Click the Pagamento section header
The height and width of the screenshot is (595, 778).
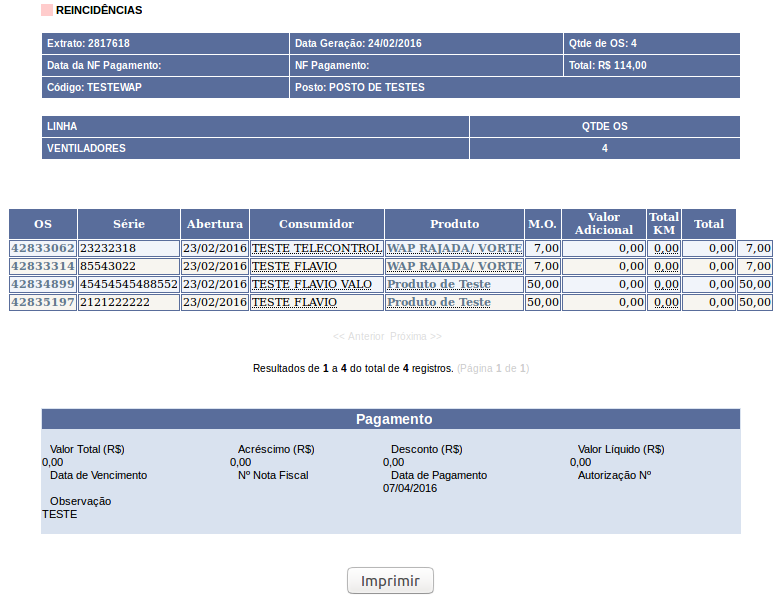coord(391,419)
